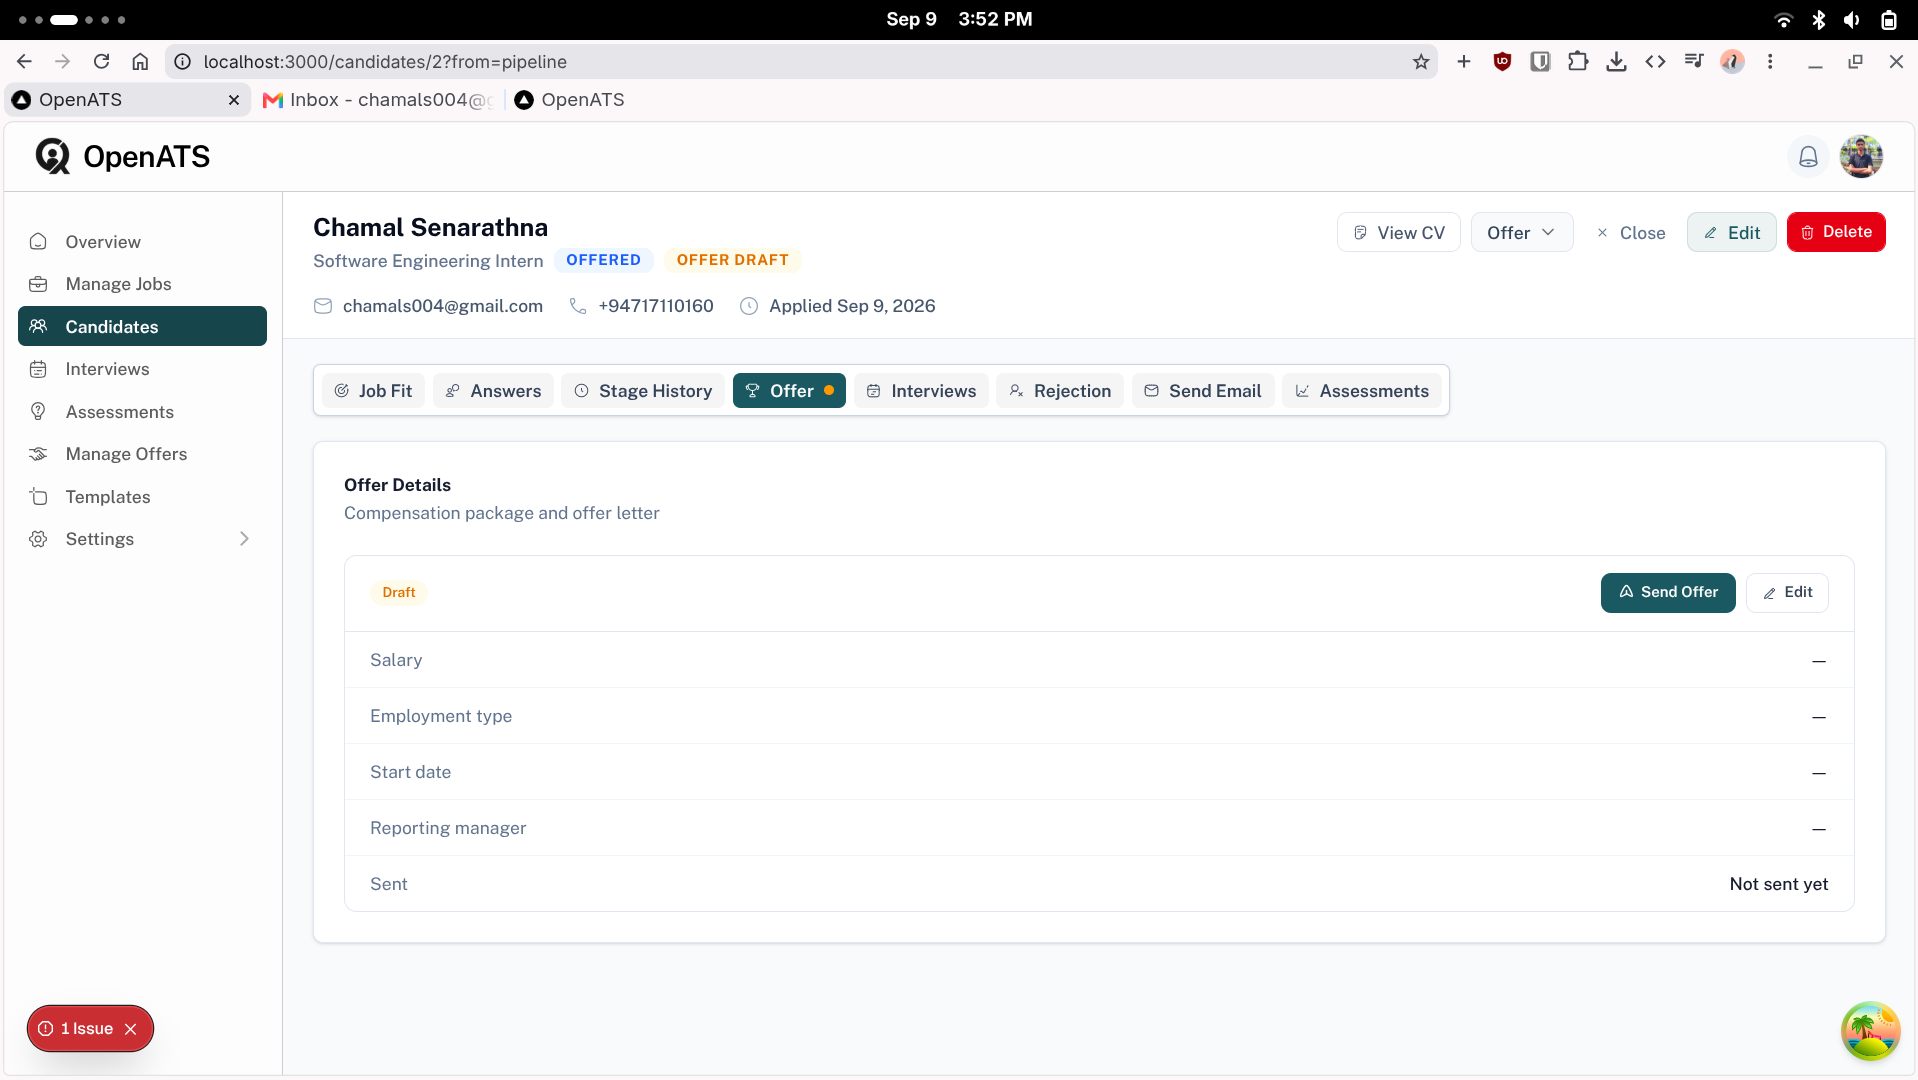The image size is (1918, 1080).
Task: Click the Send Offer button
Action: (1668, 592)
